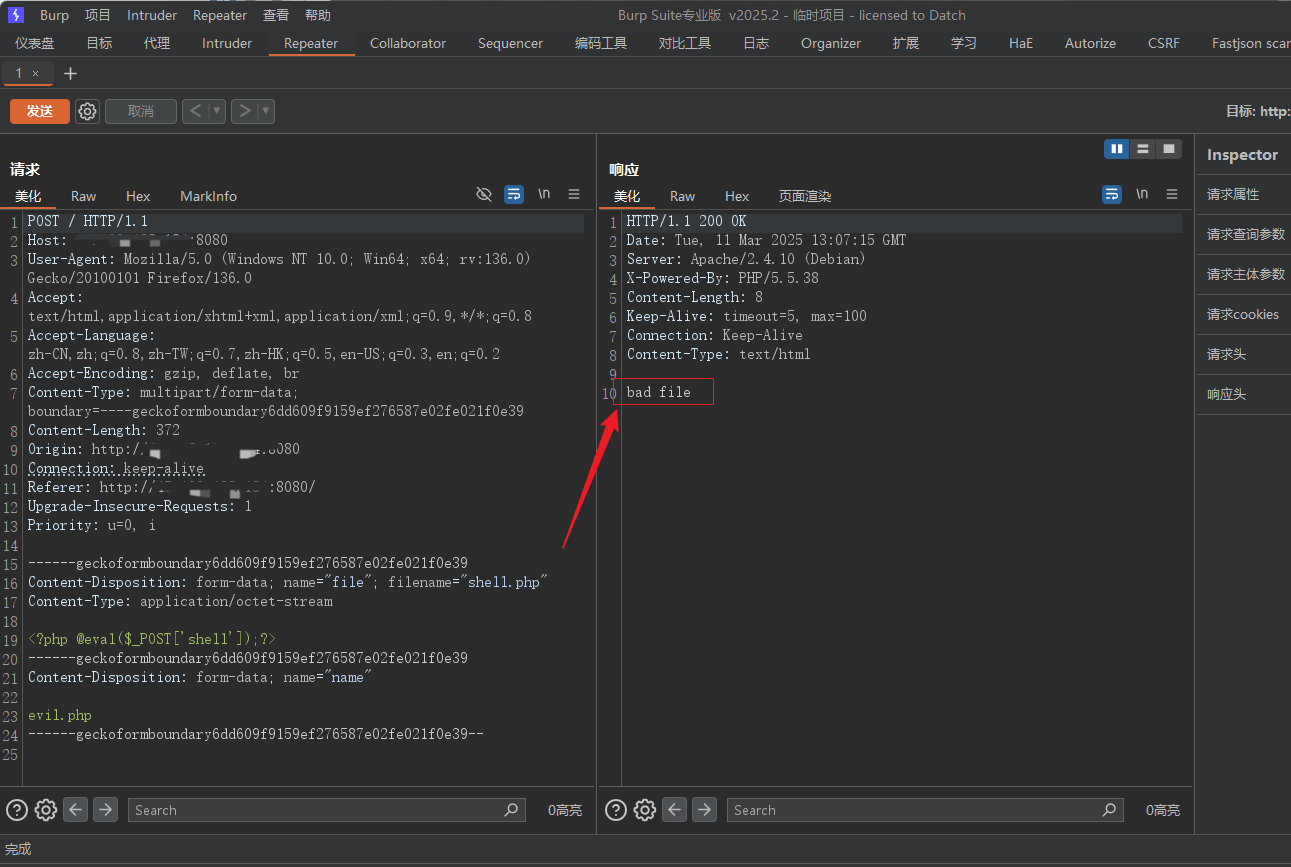The image size is (1291, 867).
Task: Select Raw view in response pane
Action: tap(682, 196)
